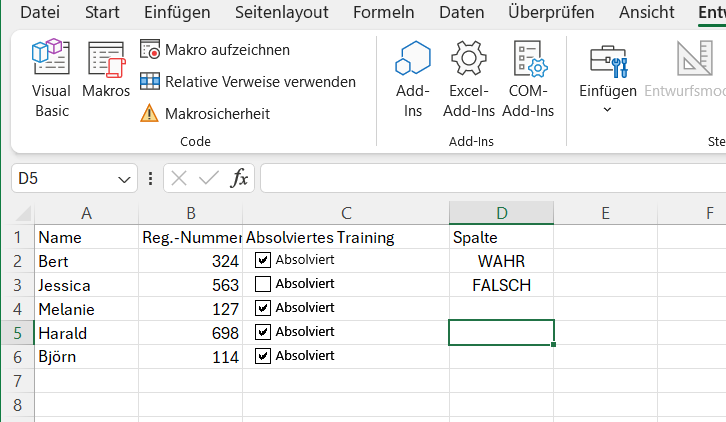Switch to the Formeln tab

[x=384, y=13]
